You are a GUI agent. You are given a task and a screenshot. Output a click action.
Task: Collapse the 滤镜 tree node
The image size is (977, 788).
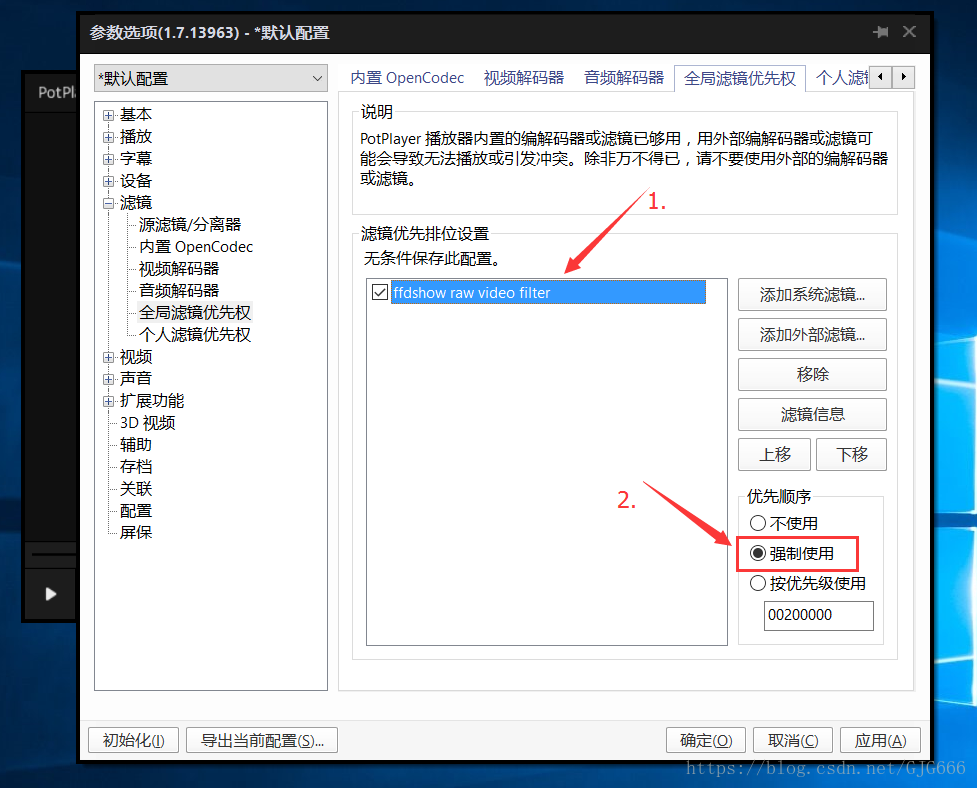click(109, 203)
